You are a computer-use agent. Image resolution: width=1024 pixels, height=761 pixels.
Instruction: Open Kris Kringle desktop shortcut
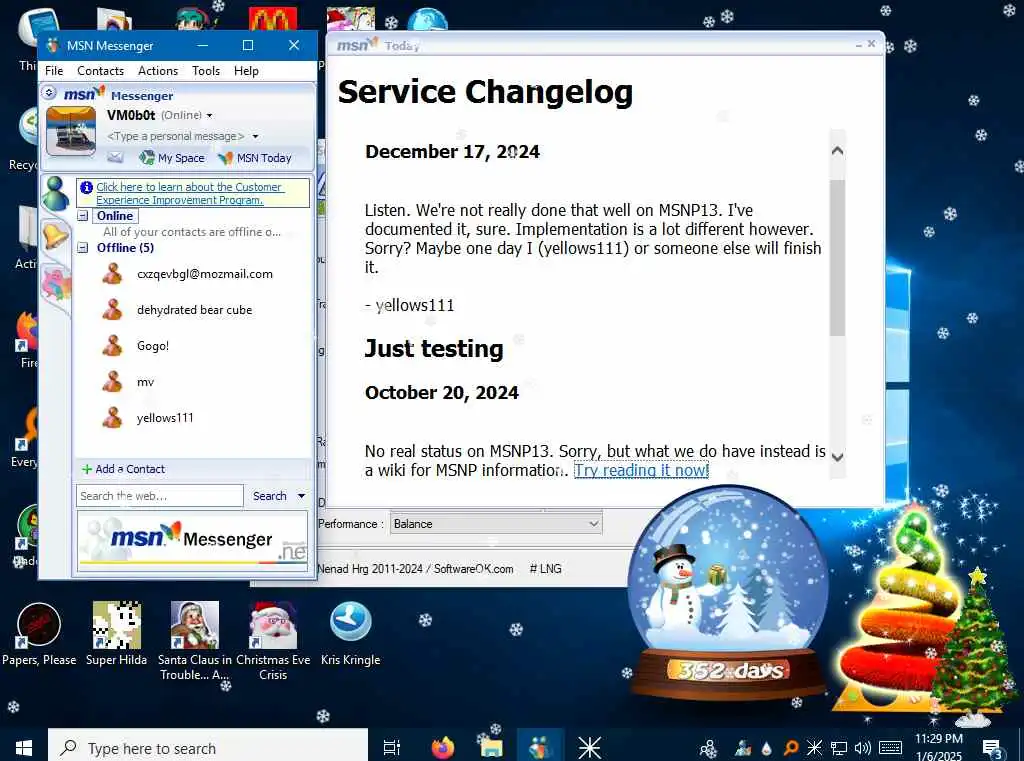coord(351,634)
